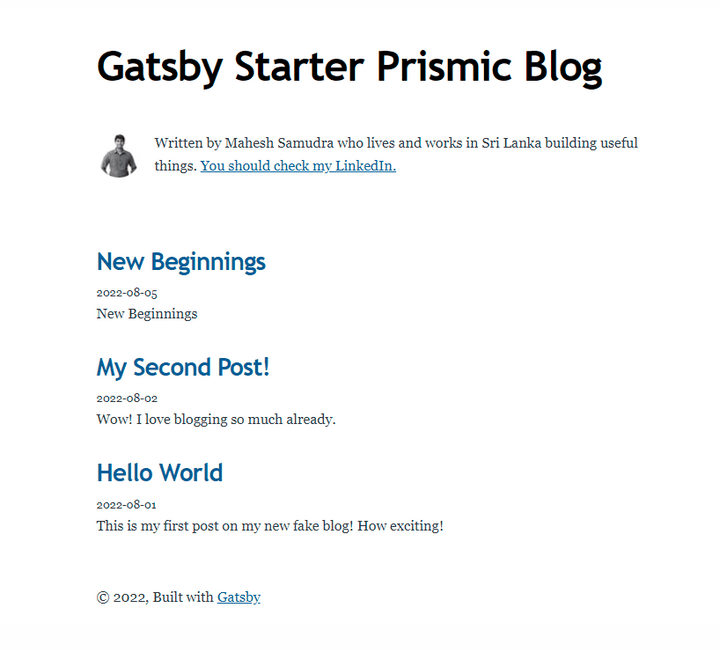
Task: Follow the Gatsby link in the footer
Action: pyautogui.click(x=239, y=598)
